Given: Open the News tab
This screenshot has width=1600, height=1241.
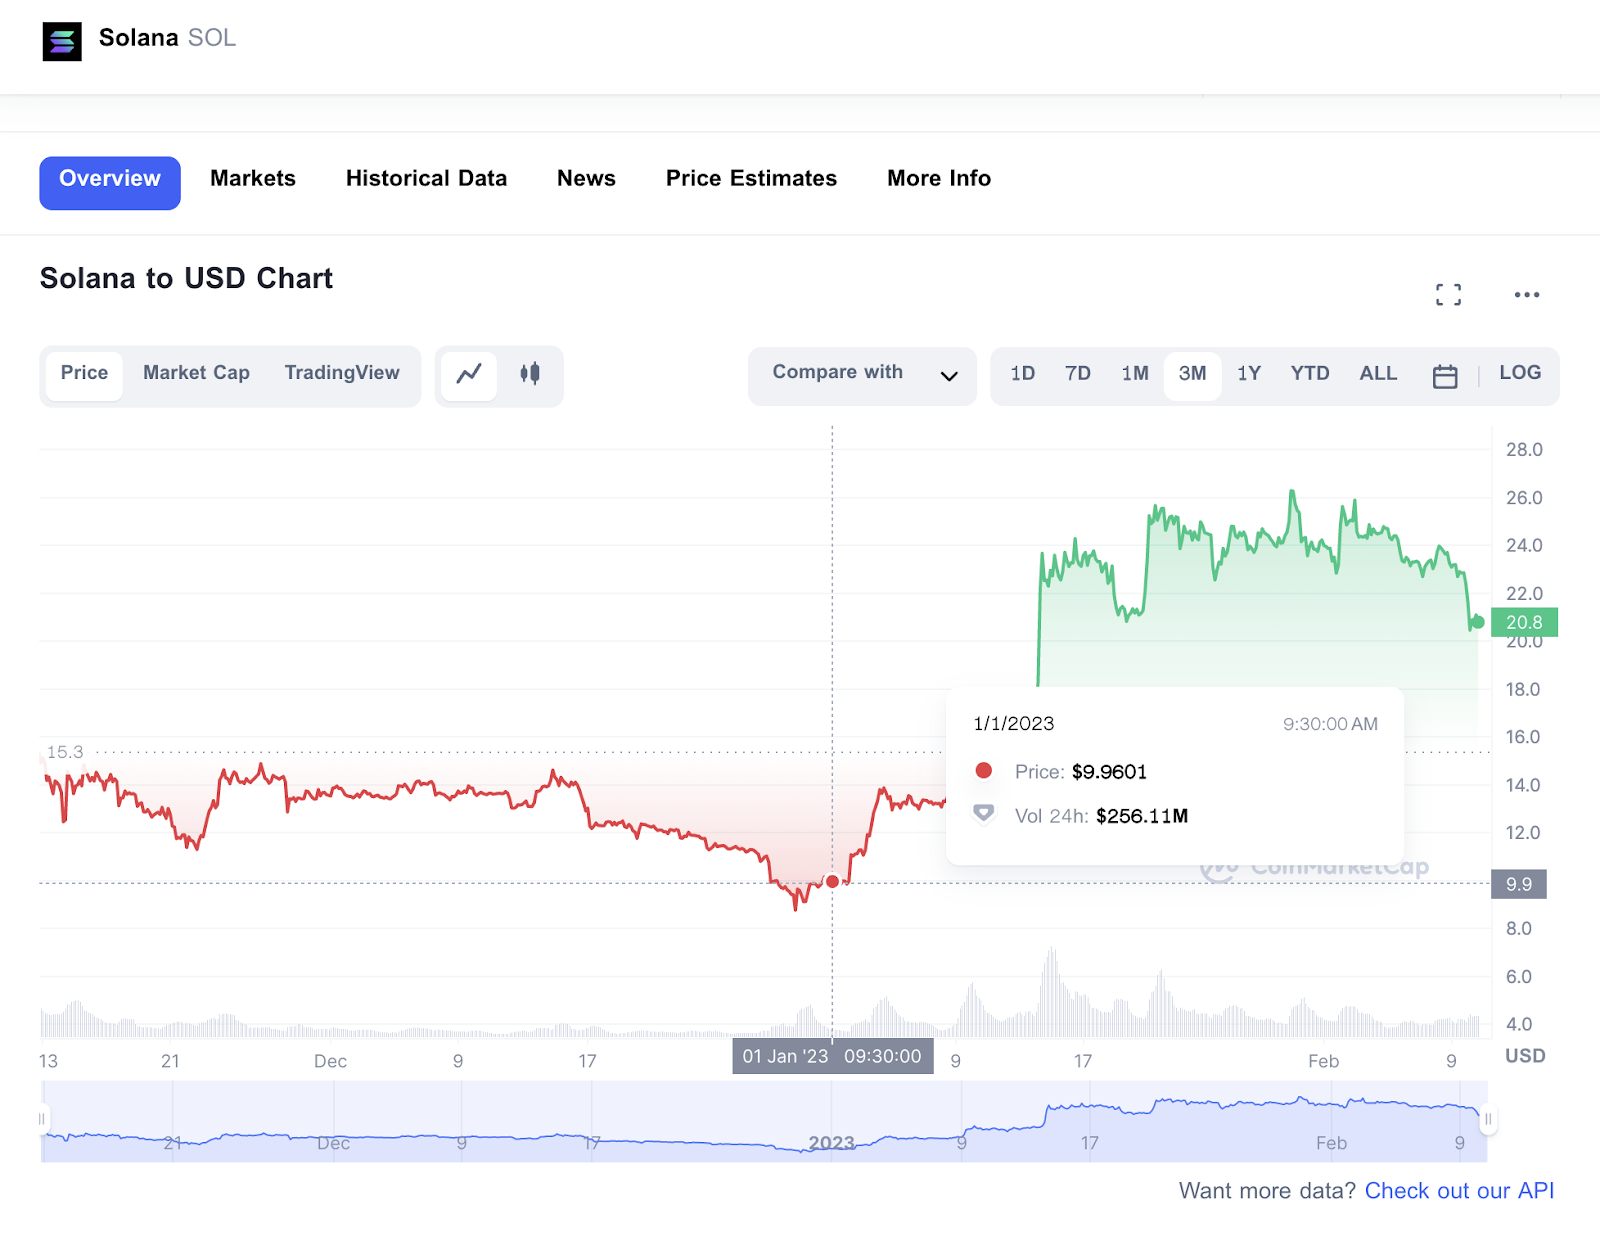Looking at the screenshot, I should pos(586,179).
